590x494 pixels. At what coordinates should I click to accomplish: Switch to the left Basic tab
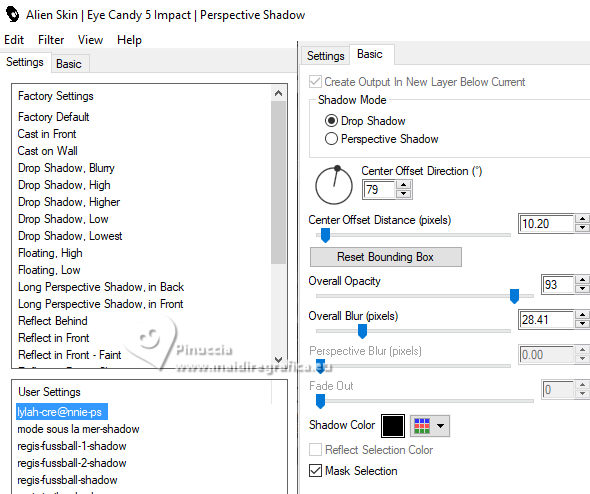coord(69,64)
